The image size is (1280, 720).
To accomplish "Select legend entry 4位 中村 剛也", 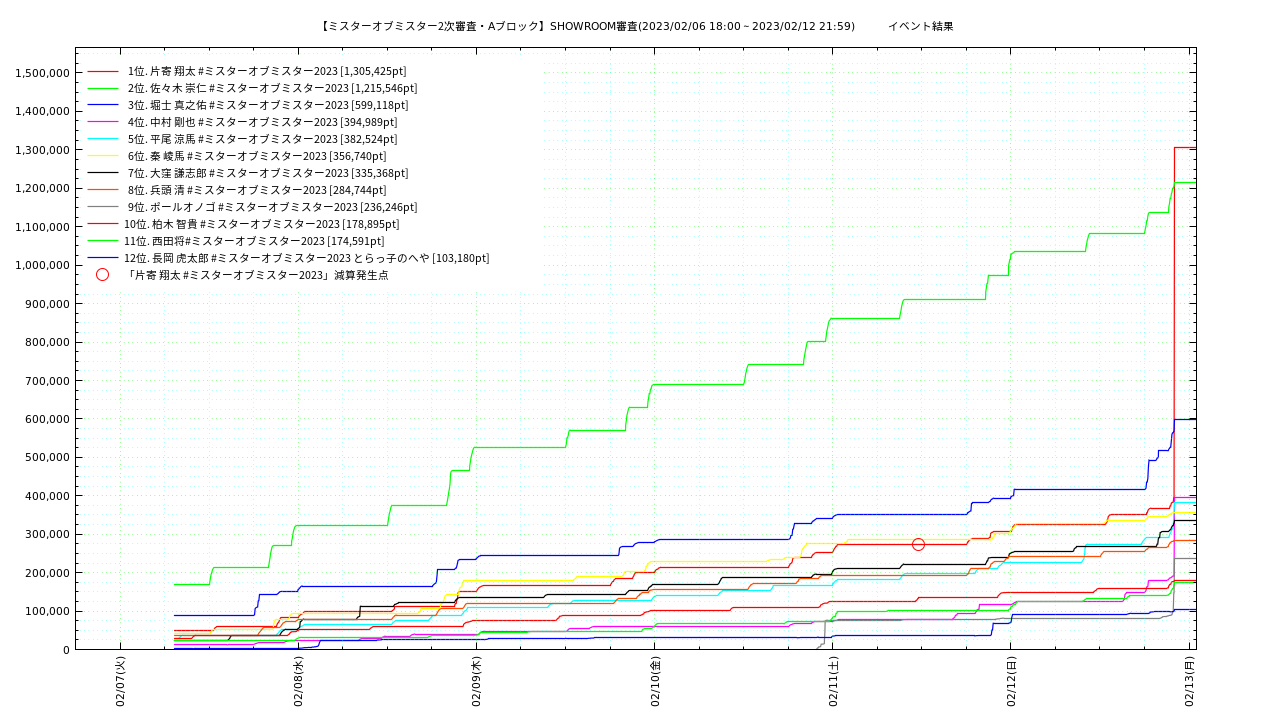I will (x=263, y=122).
